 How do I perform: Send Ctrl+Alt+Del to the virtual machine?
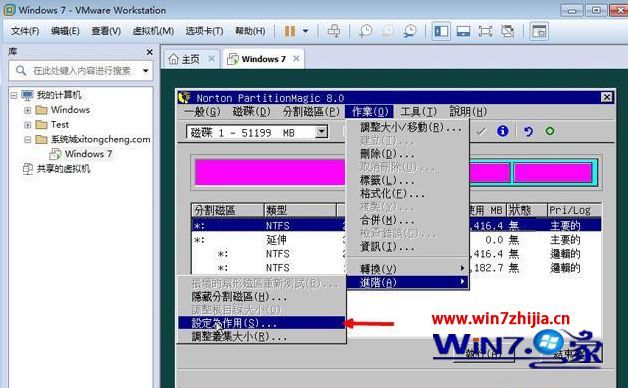(334, 31)
